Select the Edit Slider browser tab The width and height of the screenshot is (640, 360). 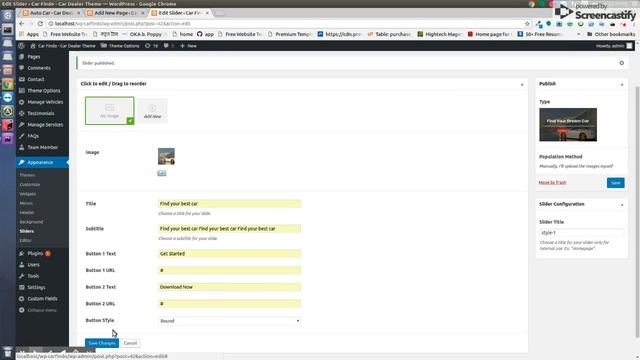tap(180, 13)
